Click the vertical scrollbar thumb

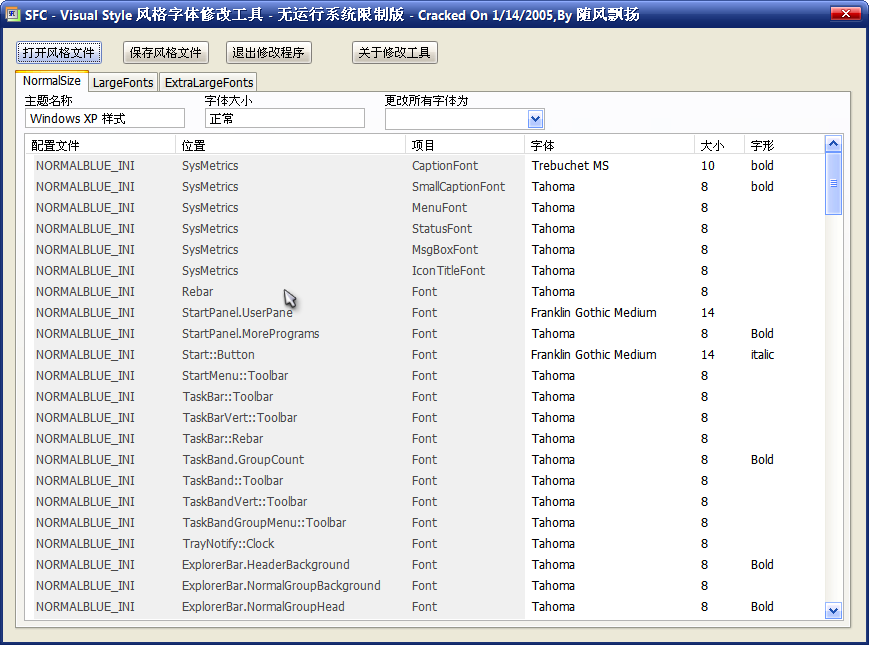834,183
